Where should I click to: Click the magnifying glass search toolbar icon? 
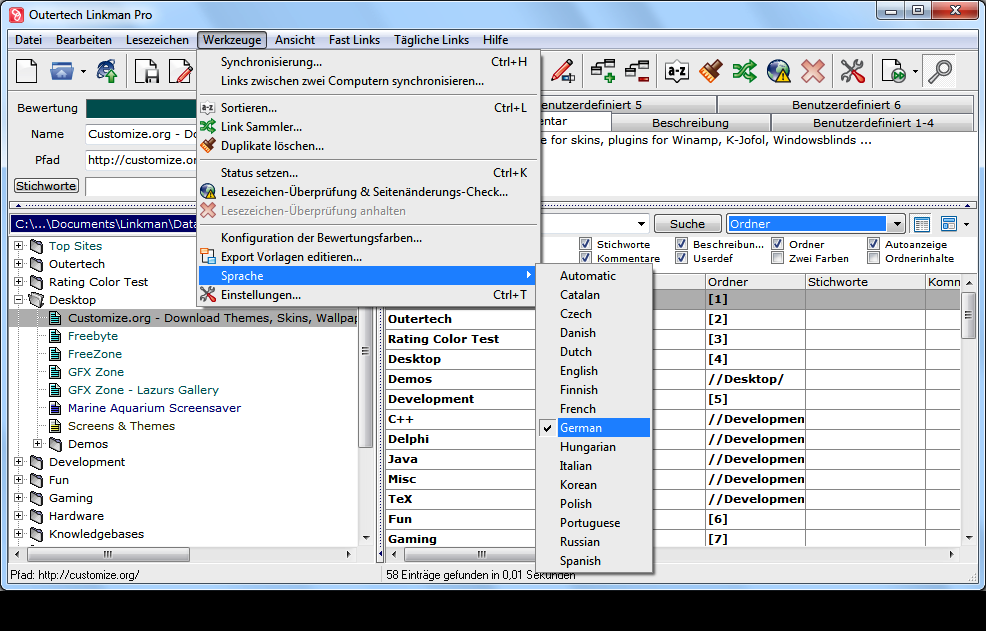click(940, 71)
